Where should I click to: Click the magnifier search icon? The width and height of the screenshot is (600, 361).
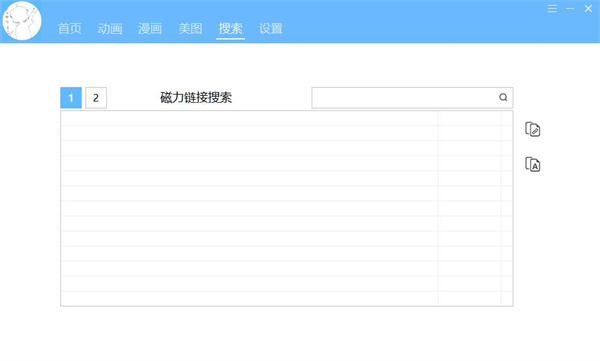pos(503,97)
